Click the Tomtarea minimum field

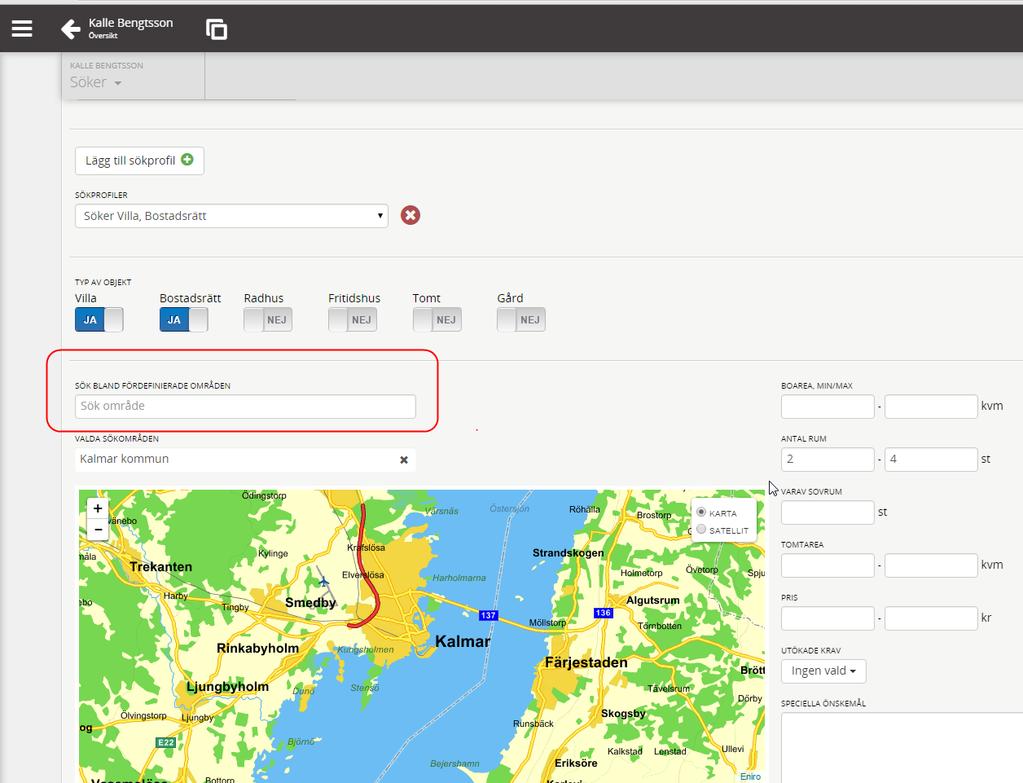coord(827,565)
